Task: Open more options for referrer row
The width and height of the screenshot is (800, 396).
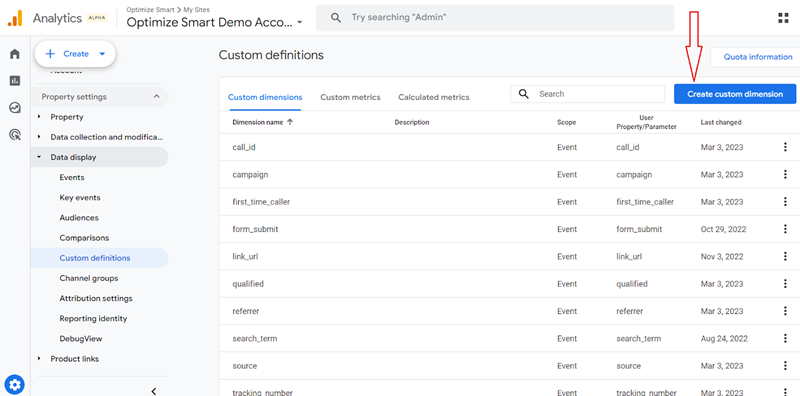Action: (x=785, y=311)
